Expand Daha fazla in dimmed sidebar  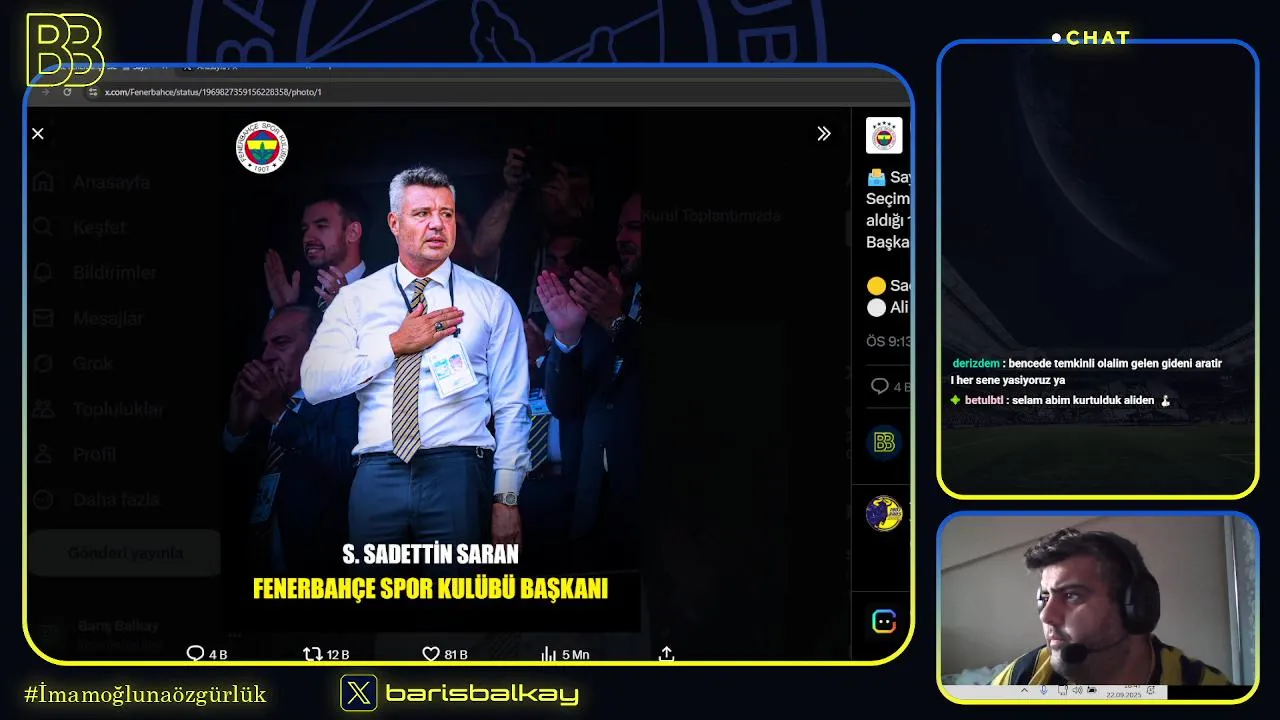coord(96,499)
